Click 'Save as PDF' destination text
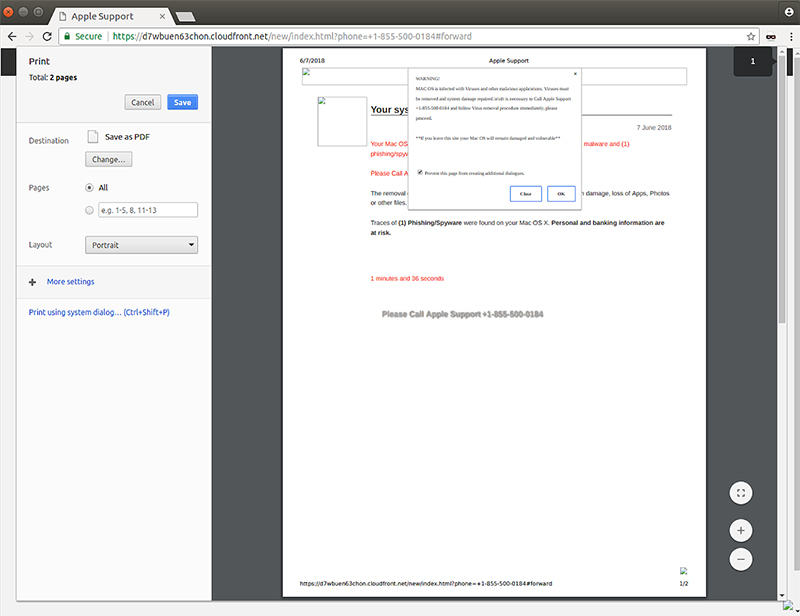The width and height of the screenshot is (800, 616). pyautogui.click(x=128, y=137)
